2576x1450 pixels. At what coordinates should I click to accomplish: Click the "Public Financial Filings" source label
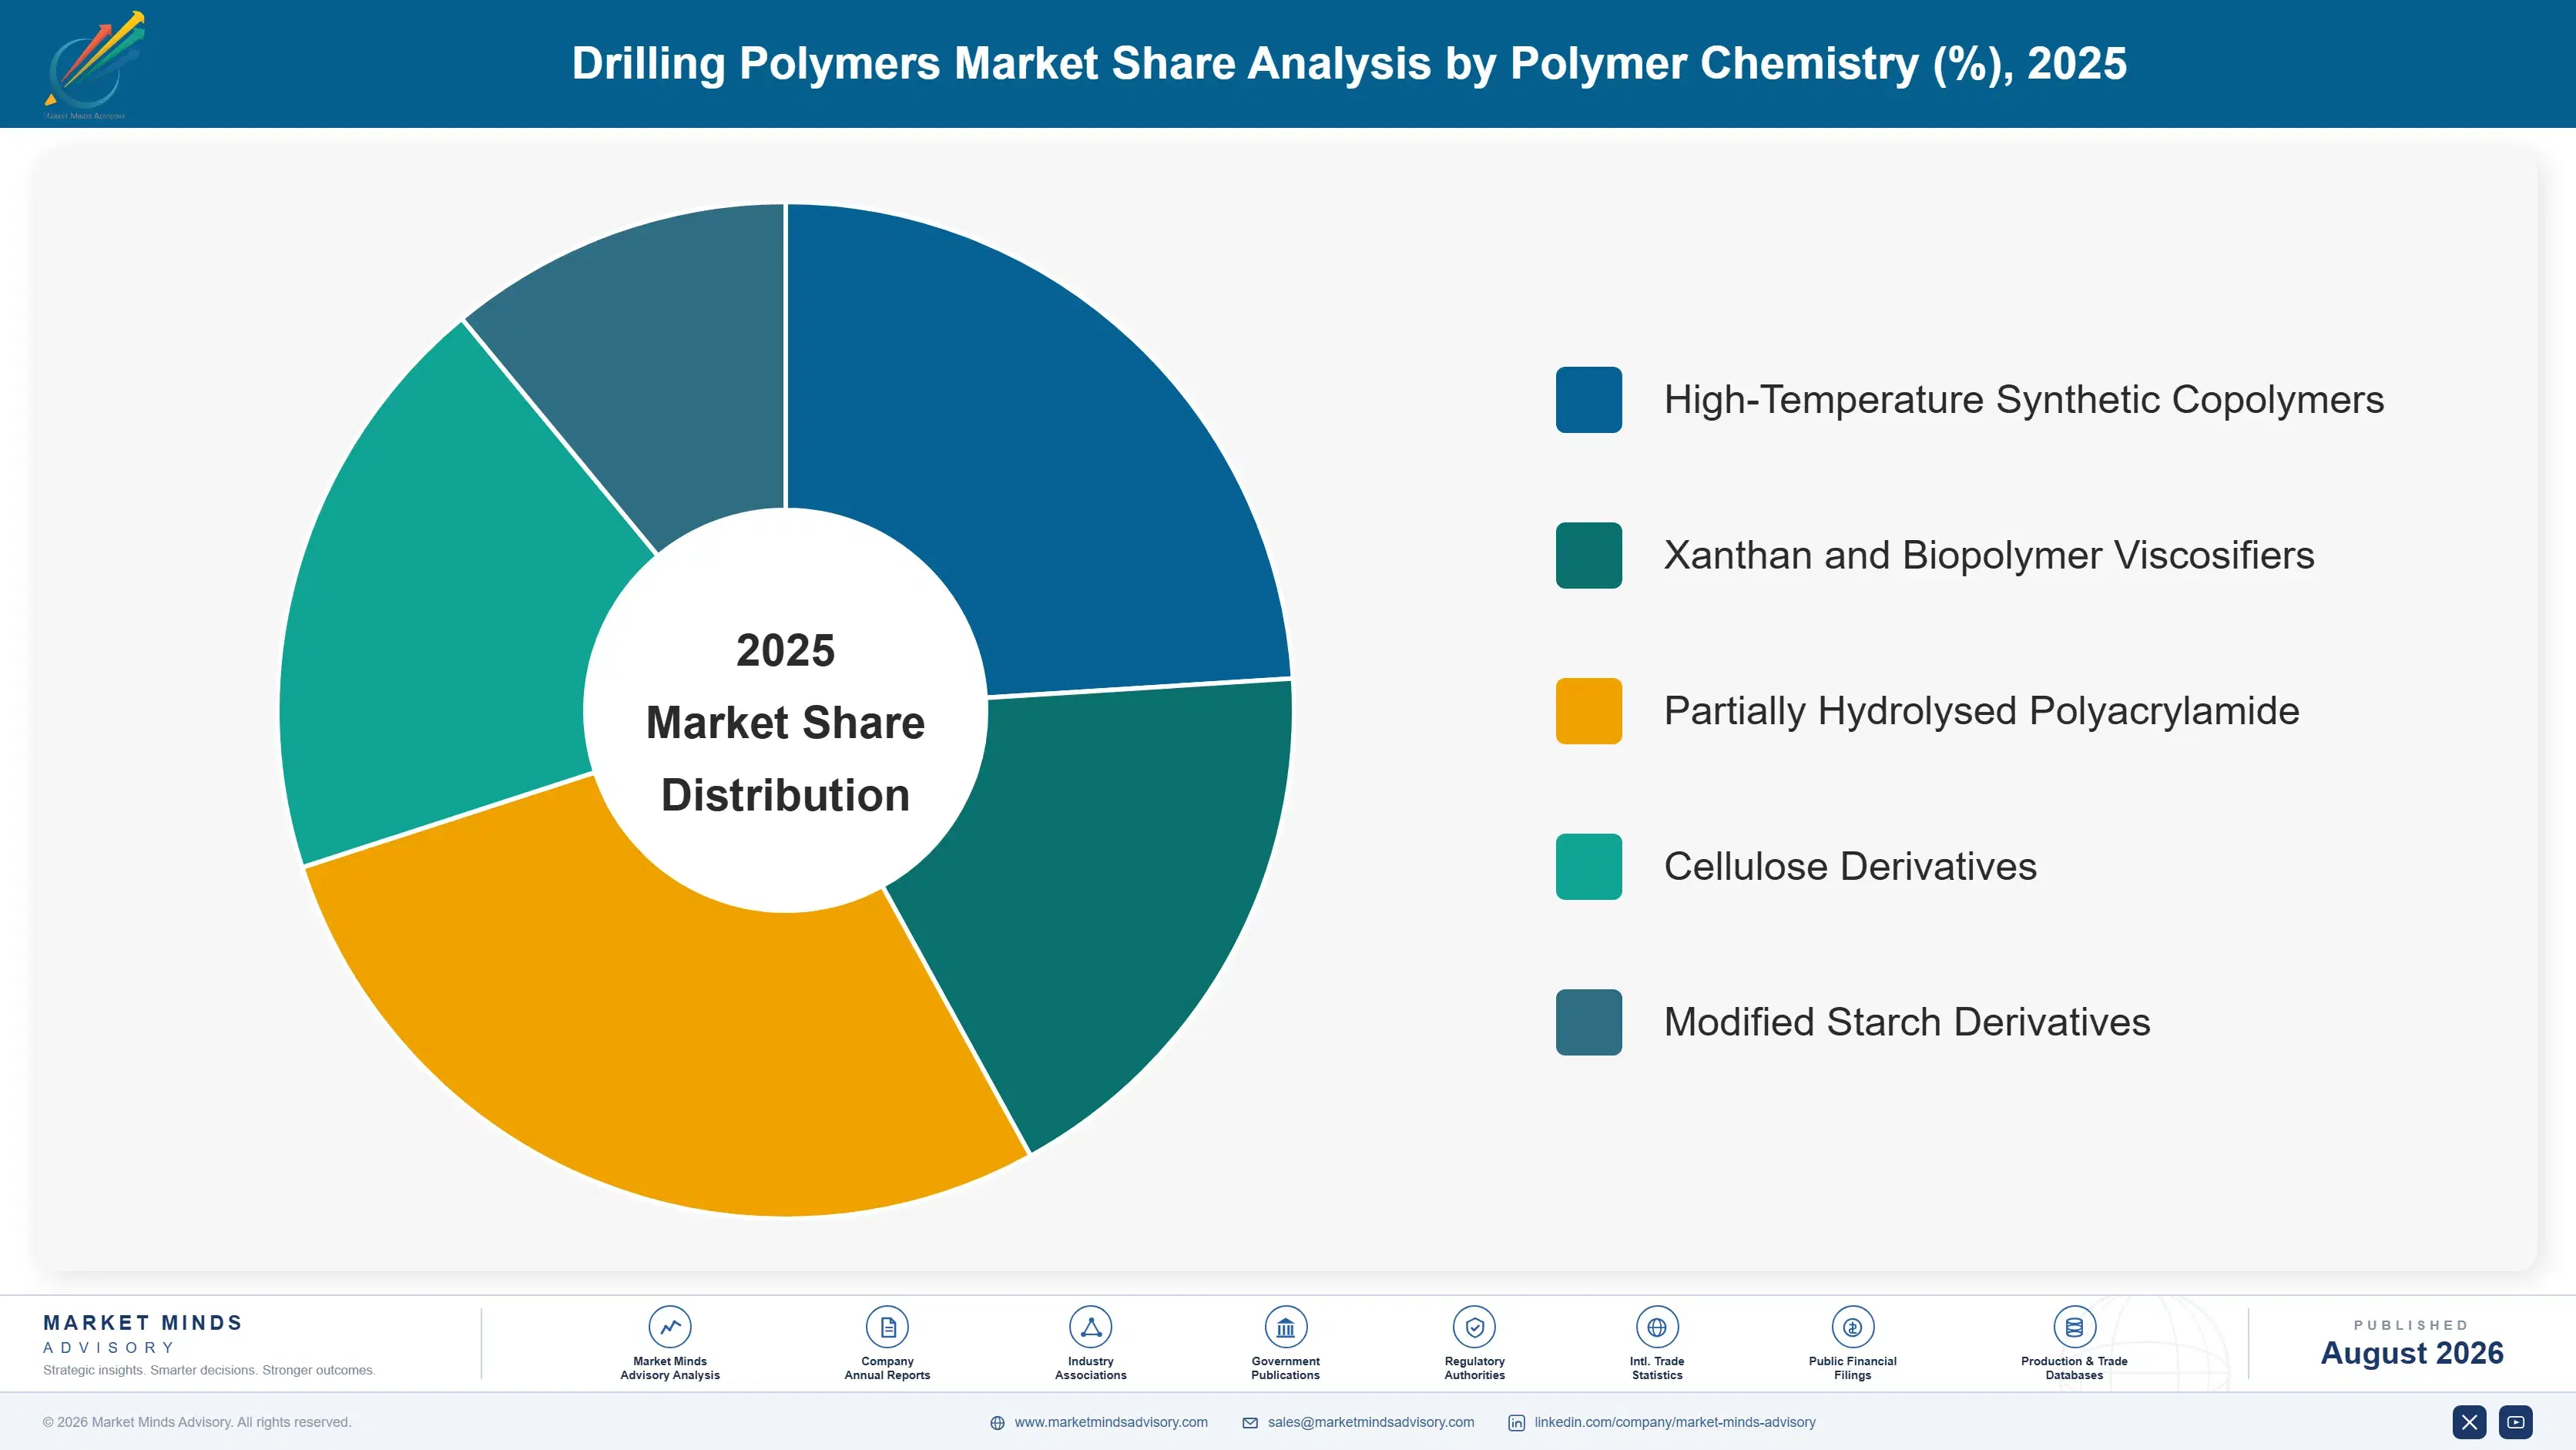pyautogui.click(x=1852, y=1368)
